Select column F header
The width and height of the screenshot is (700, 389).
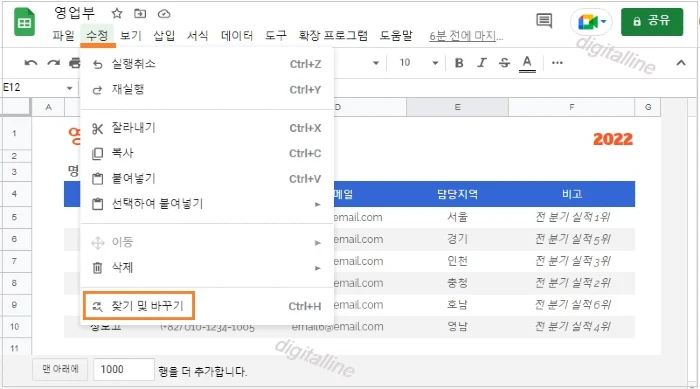coord(571,107)
